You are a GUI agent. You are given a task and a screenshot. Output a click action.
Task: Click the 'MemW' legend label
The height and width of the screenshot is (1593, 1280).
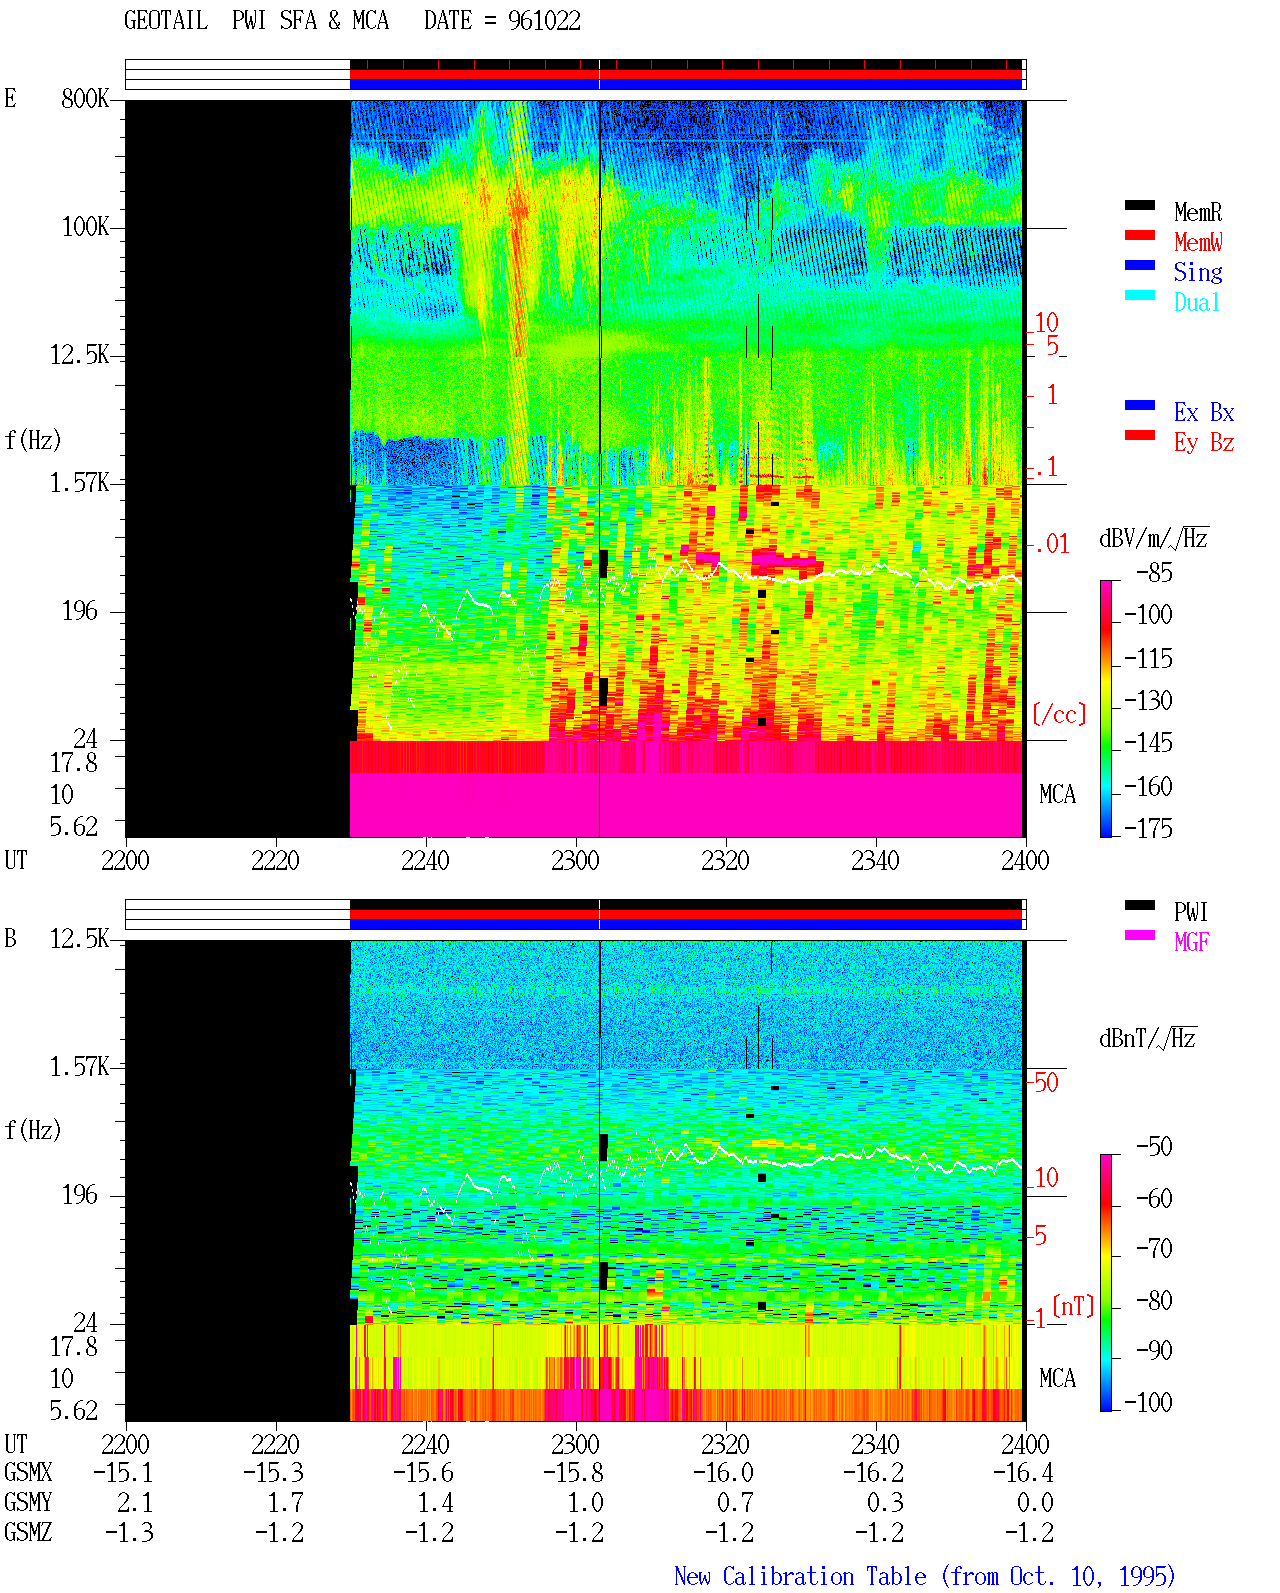[x=1198, y=242]
